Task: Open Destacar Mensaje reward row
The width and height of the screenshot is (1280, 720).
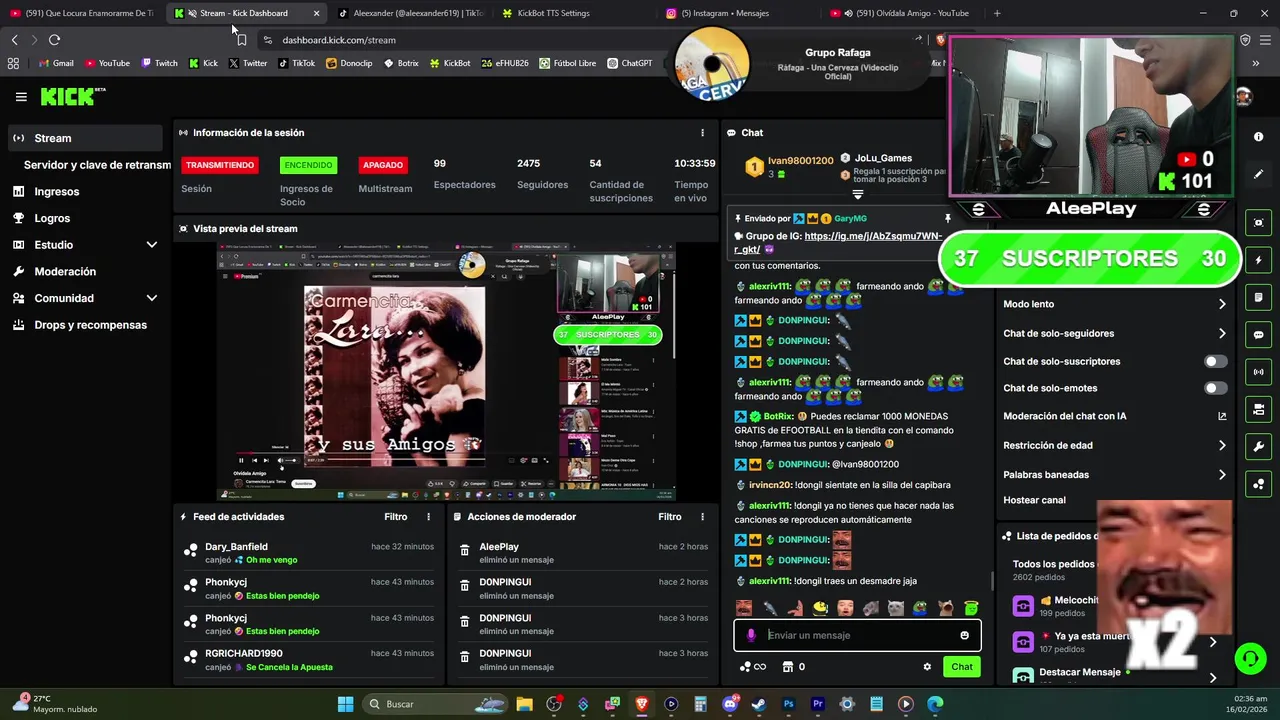Action: (1114, 677)
